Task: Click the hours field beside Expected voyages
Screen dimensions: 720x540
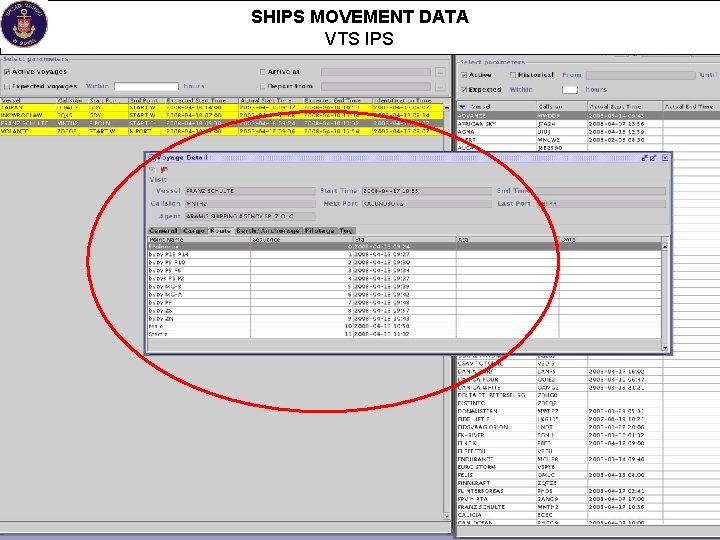Action: [146, 86]
